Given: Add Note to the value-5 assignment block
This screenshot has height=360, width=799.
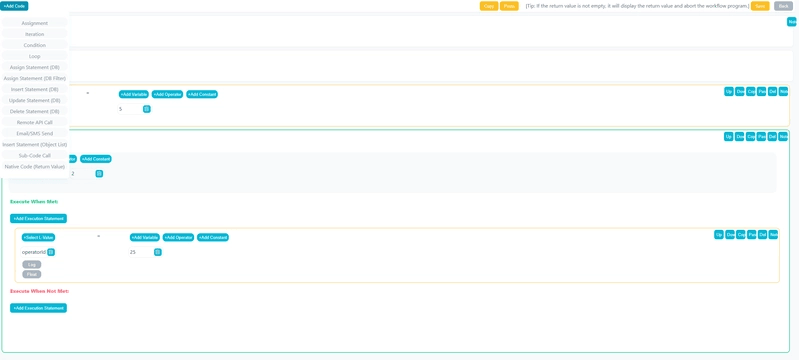Looking at the screenshot, I should 784,92.
